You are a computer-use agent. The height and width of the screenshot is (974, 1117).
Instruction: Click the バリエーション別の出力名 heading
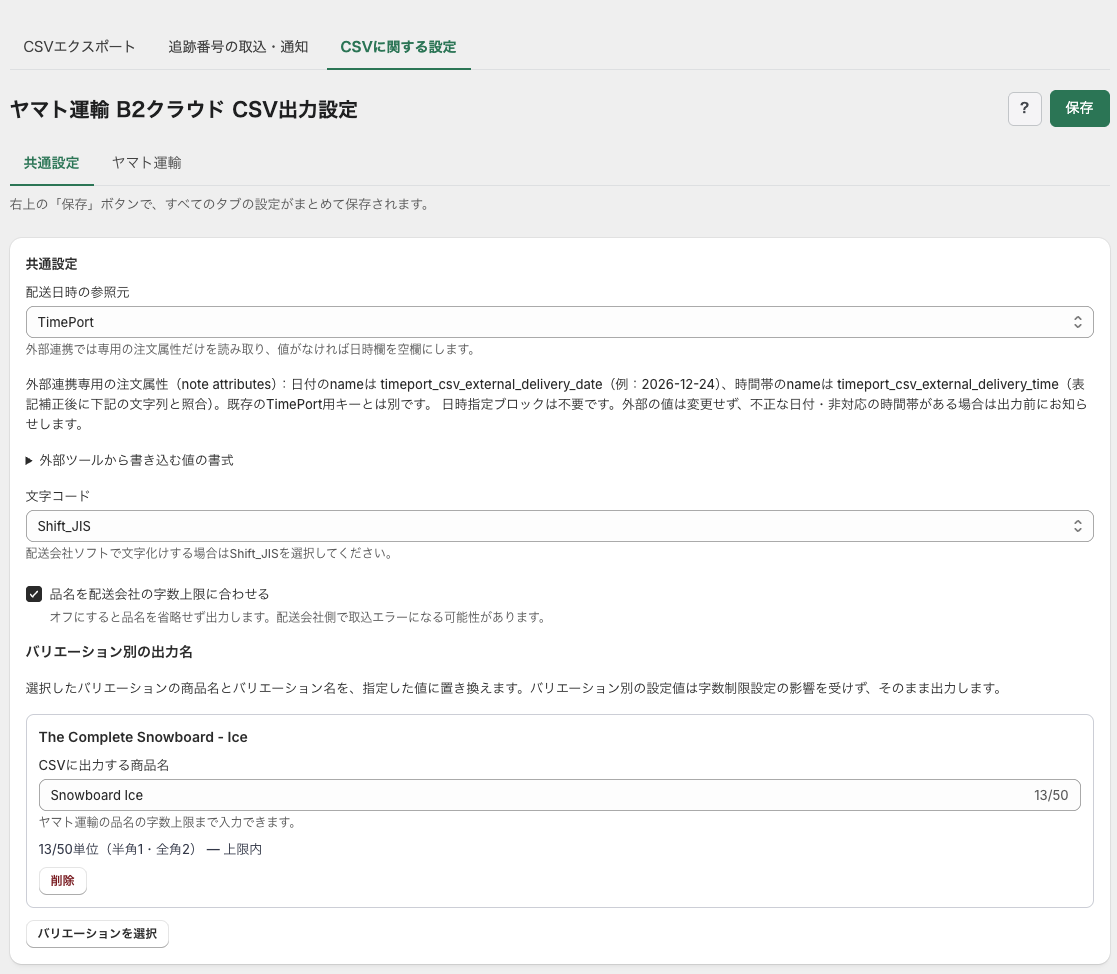109,652
